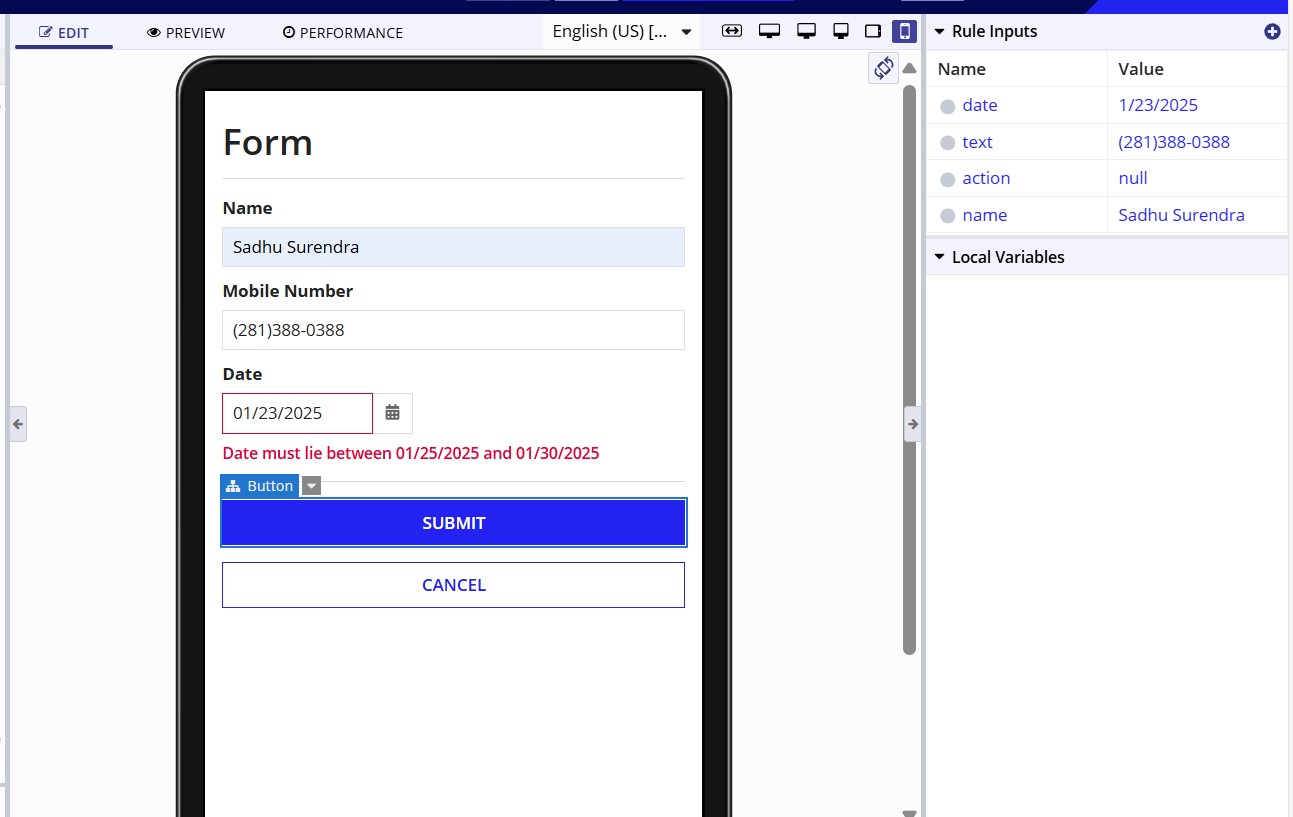Collapse the right pane arrow
The height and width of the screenshot is (817, 1293).
(913, 424)
